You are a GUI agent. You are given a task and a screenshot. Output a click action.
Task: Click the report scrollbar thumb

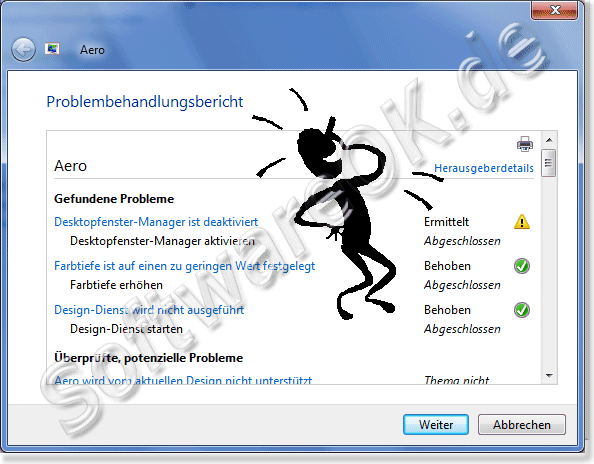(549, 163)
